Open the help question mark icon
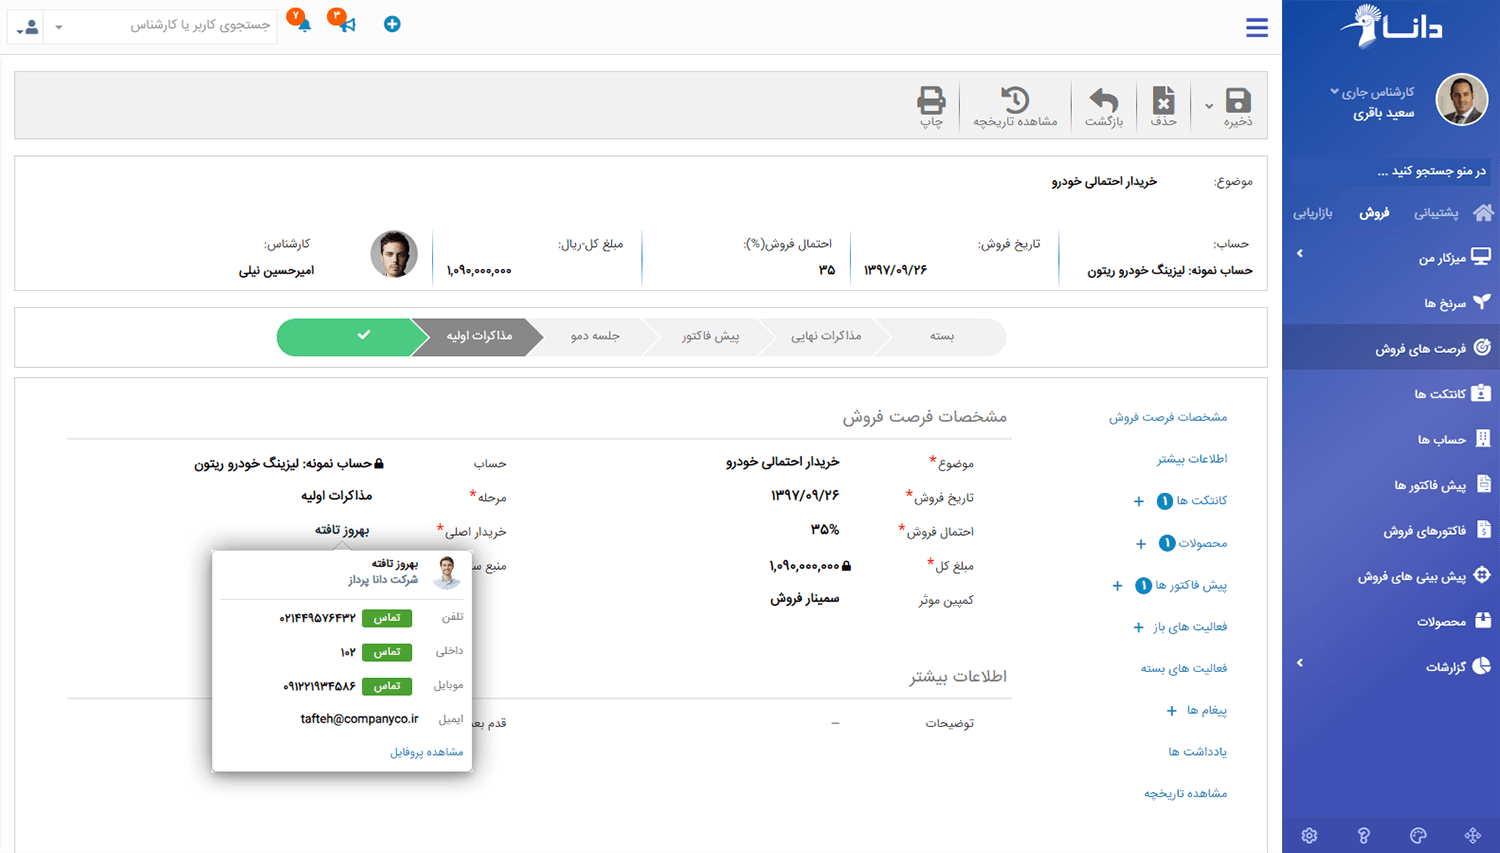1500x853 pixels. click(1364, 836)
